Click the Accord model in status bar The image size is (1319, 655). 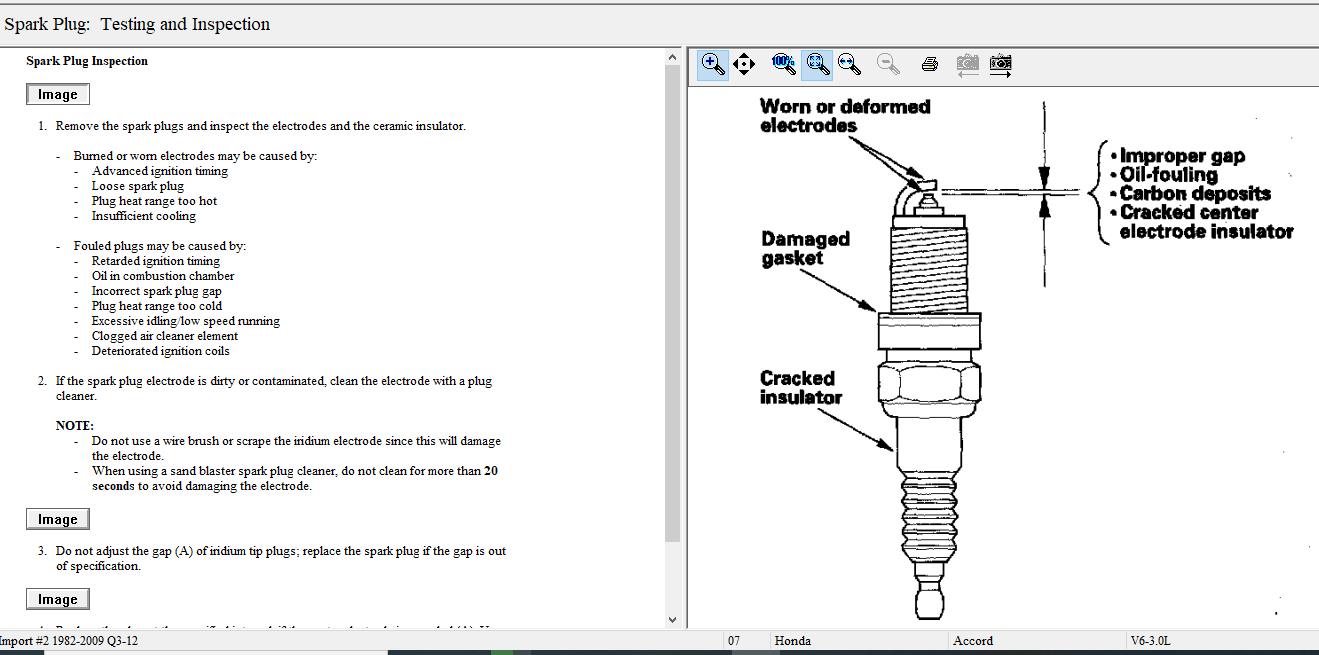[973, 641]
